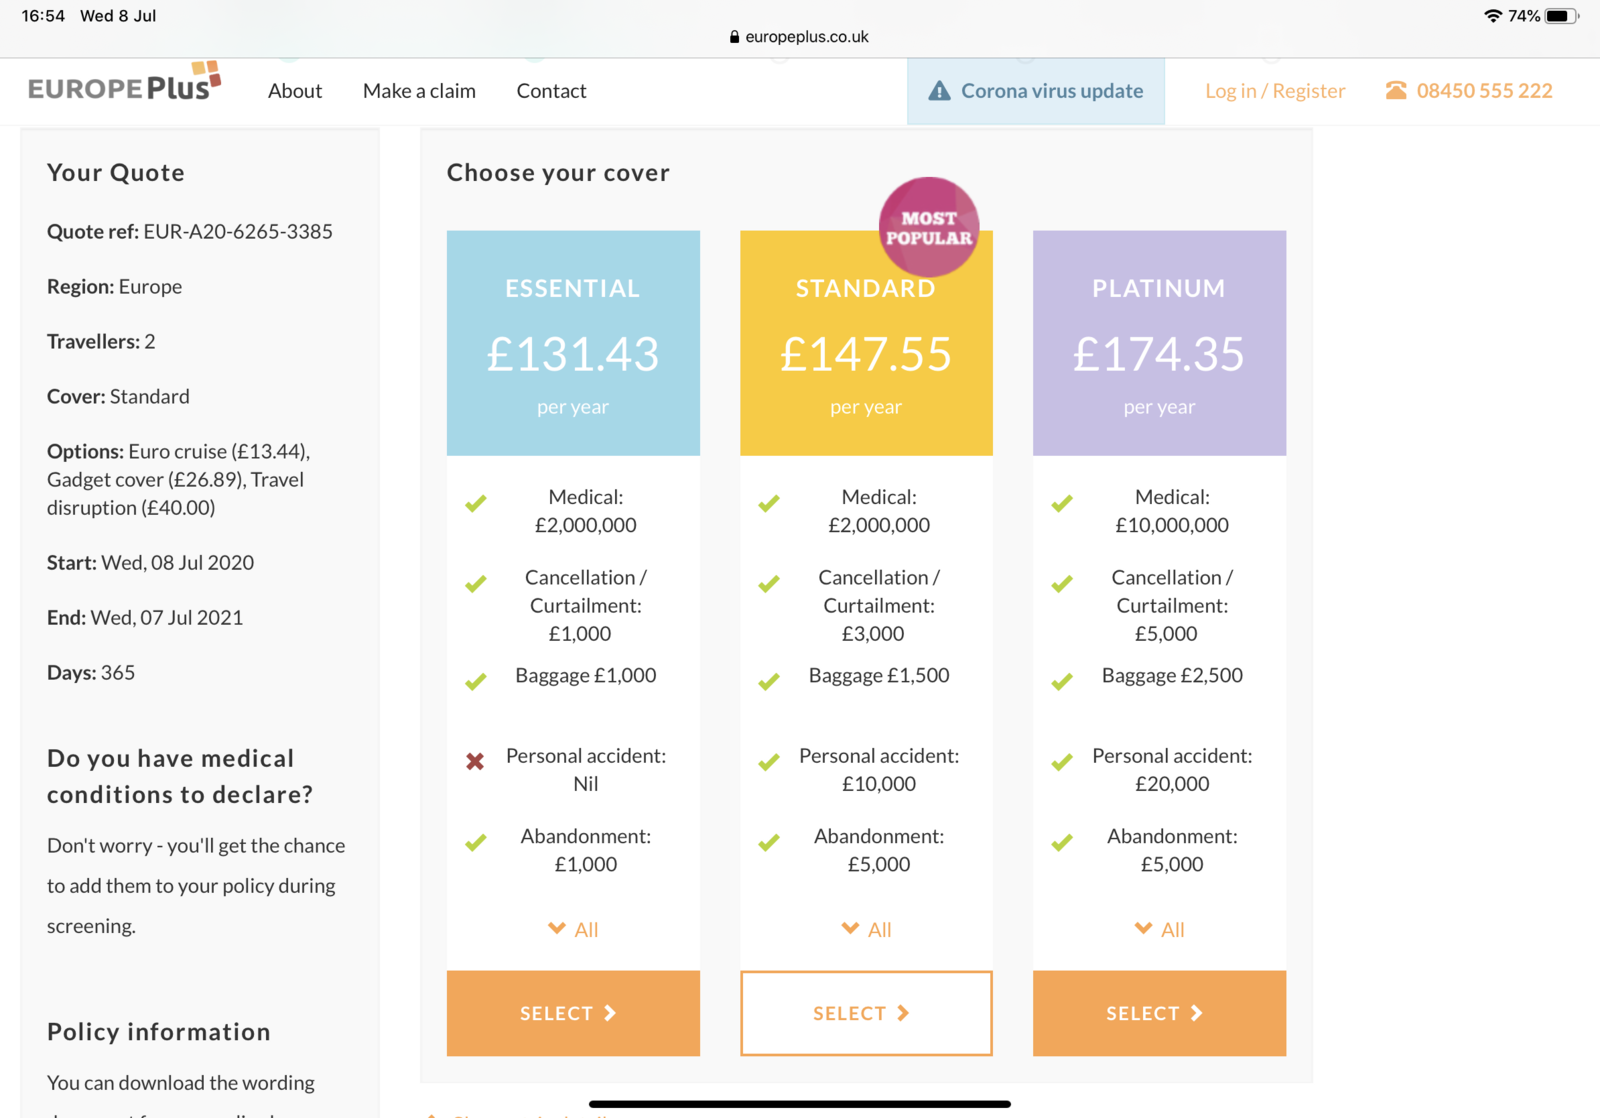Open Log in / Register link
This screenshot has height=1118, width=1600.
click(x=1275, y=91)
